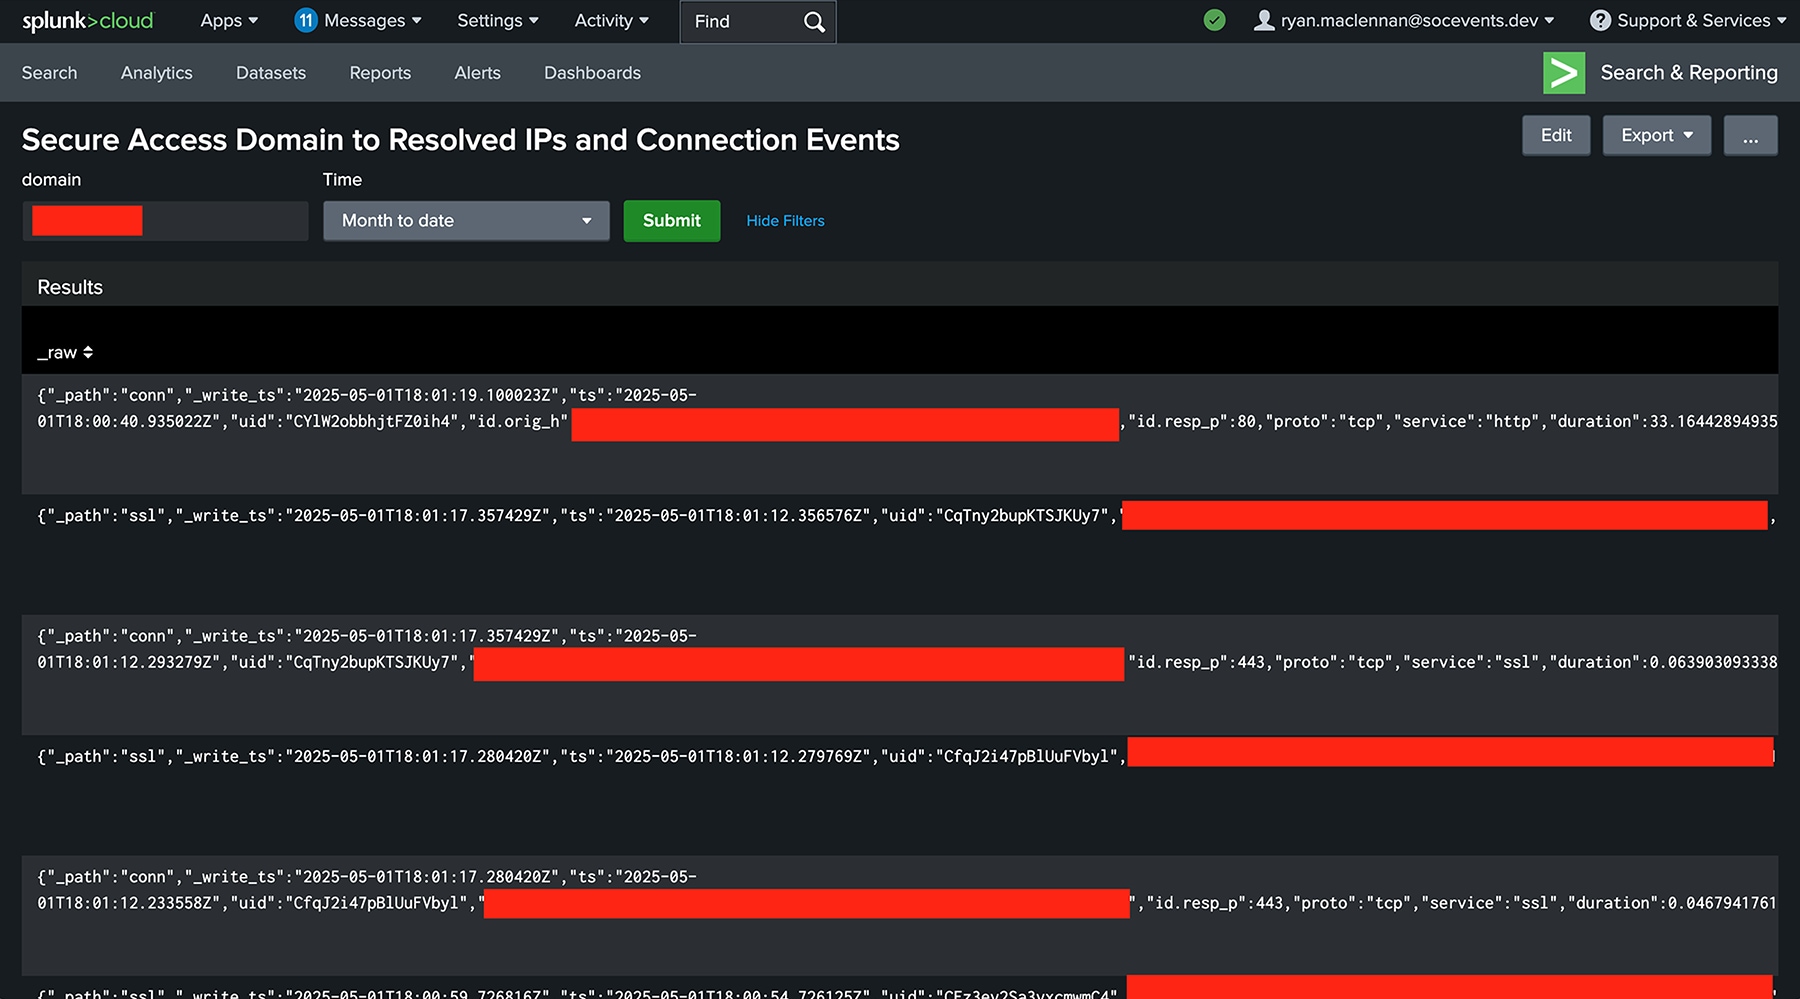Expand the Settings menu

498,21
